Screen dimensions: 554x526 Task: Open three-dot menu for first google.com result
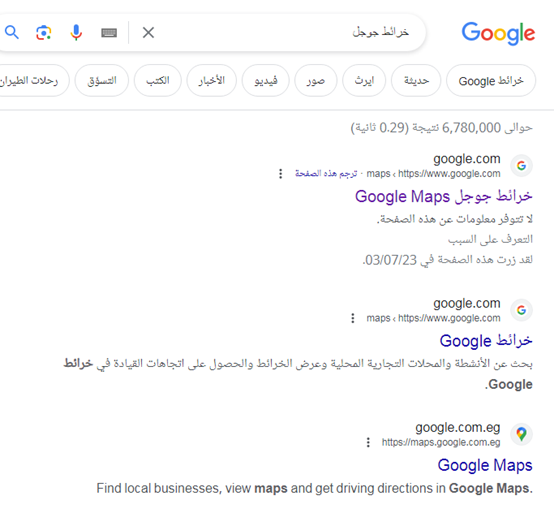tap(281, 173)
